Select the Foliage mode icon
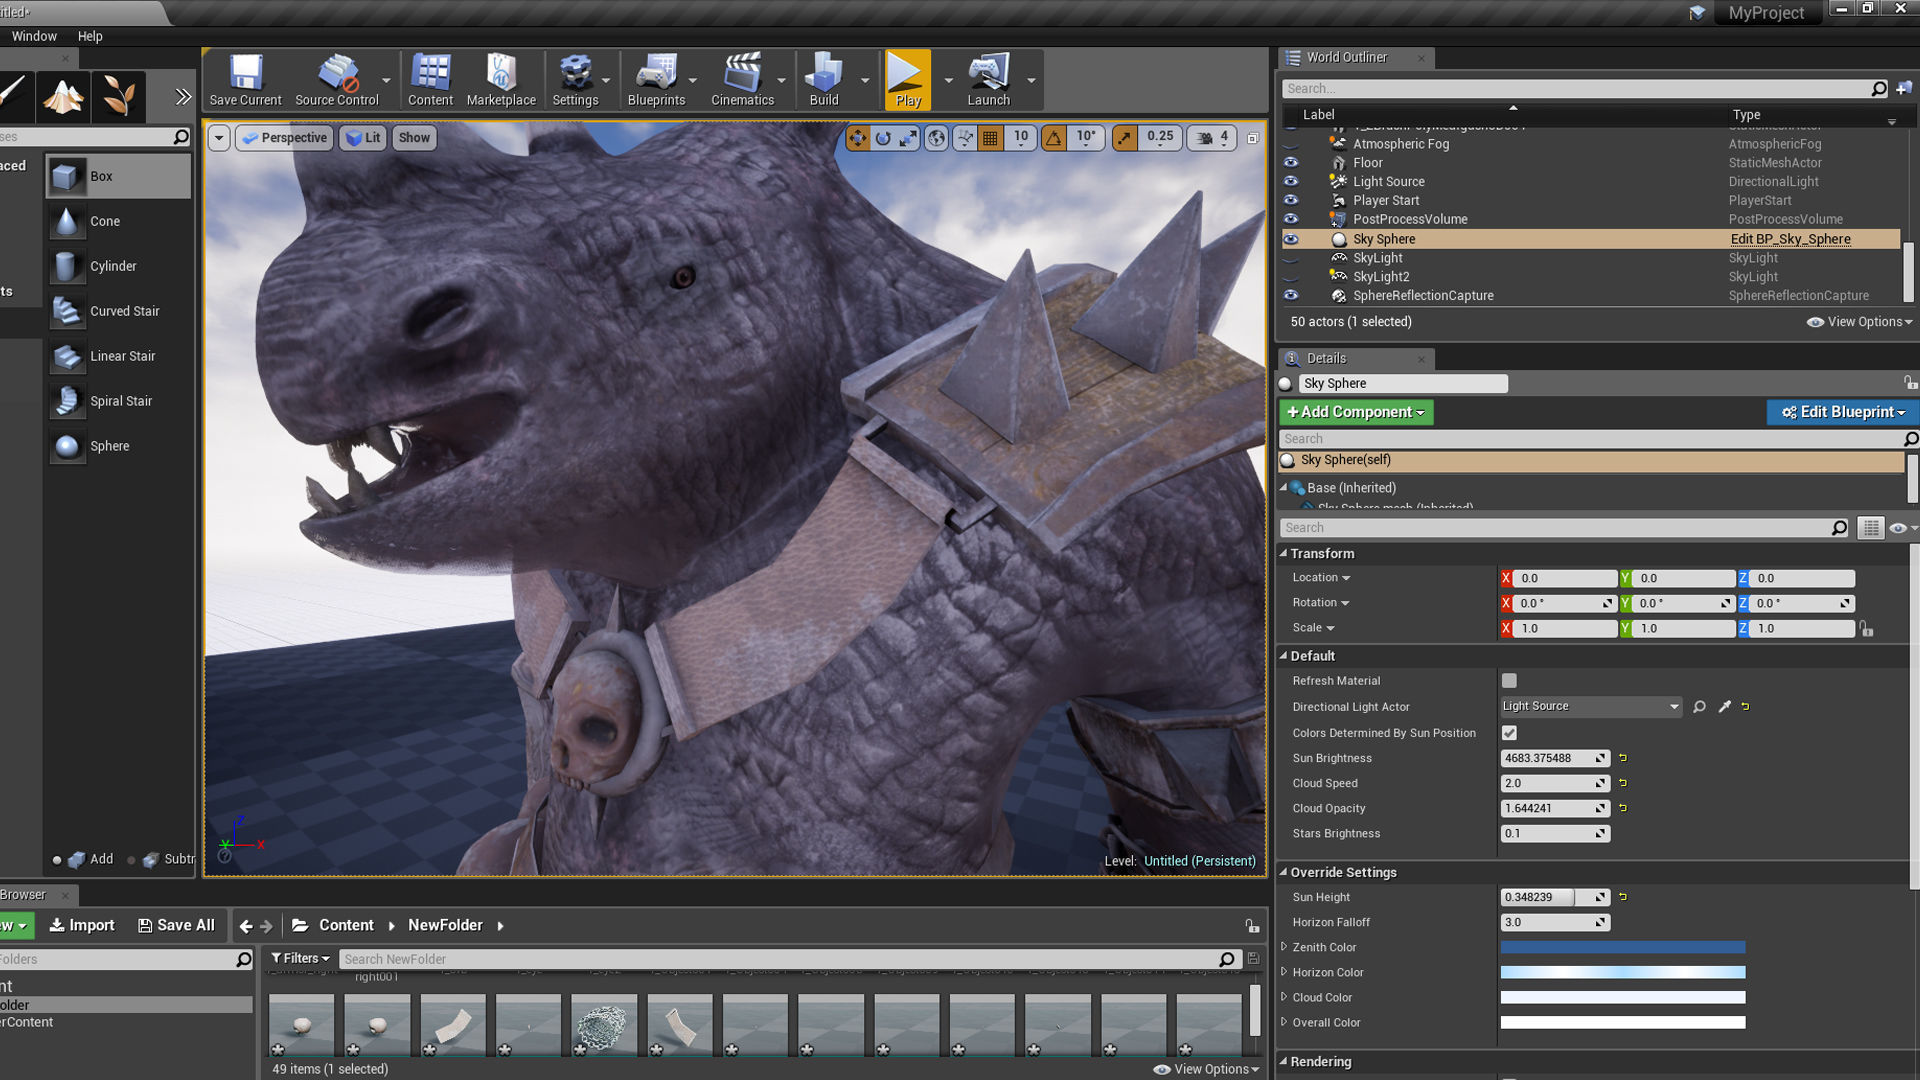The width and height of the screenshot is (1920, 1080). point(119,96)
